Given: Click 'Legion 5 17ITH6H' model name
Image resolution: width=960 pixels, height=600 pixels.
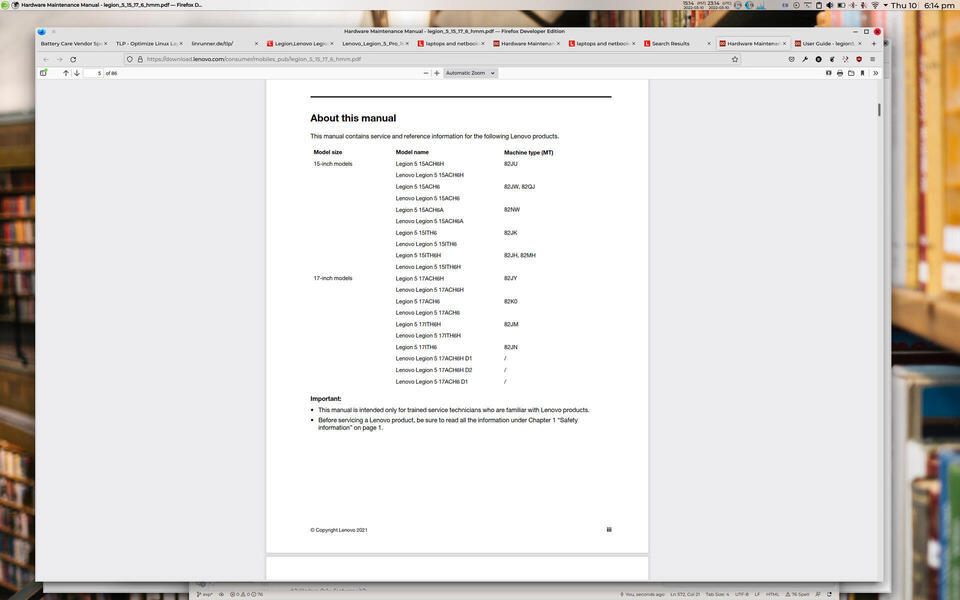Looking at the screenshot, I should click(x=418, y=324).
